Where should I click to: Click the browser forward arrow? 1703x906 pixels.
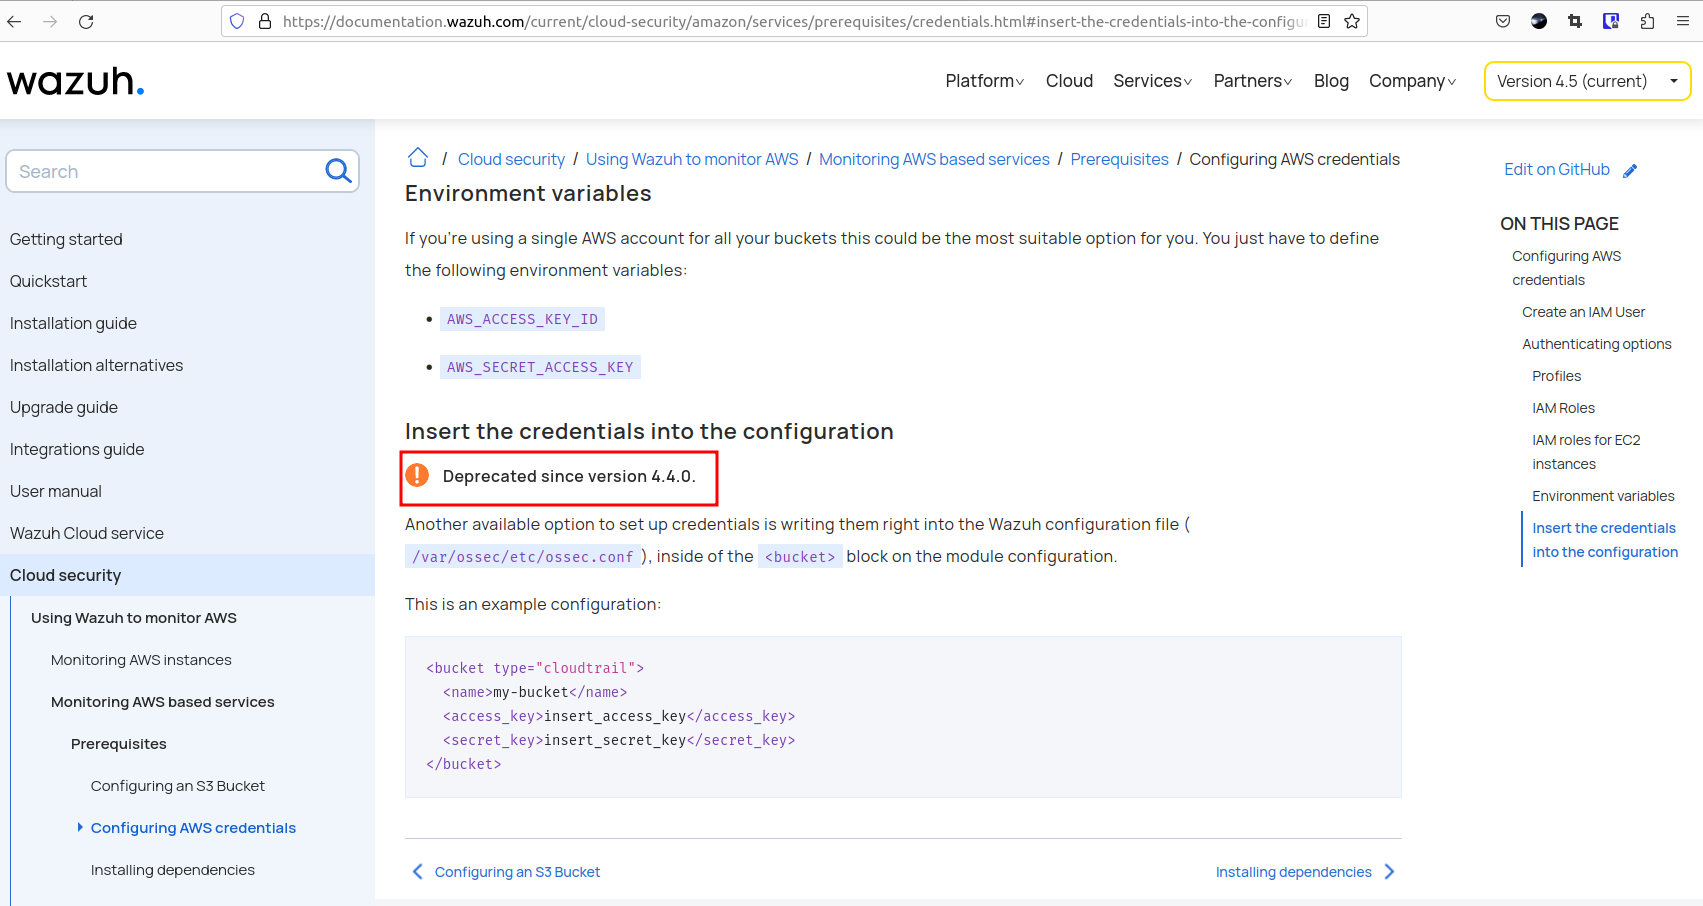point(50,21)
